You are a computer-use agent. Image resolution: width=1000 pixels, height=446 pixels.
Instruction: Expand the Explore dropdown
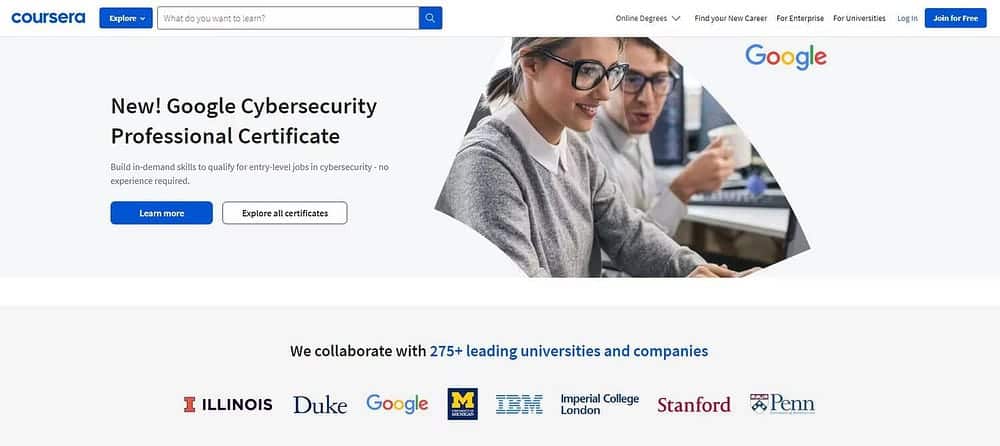[126, 18]
